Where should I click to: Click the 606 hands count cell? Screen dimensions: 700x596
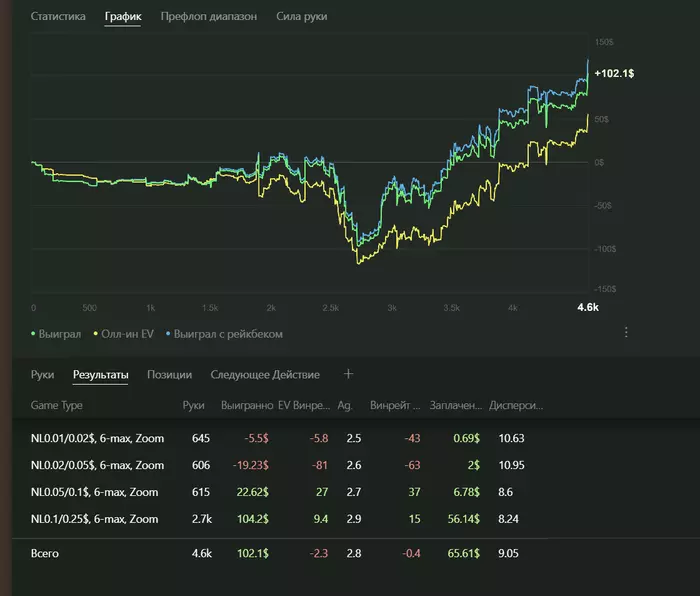(x=201, y=465)
